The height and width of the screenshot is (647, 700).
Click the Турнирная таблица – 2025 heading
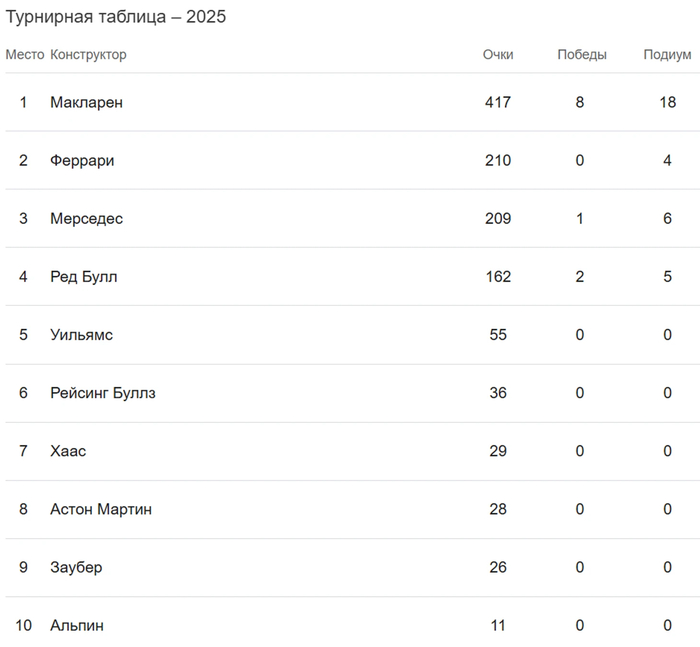(116, 17)
